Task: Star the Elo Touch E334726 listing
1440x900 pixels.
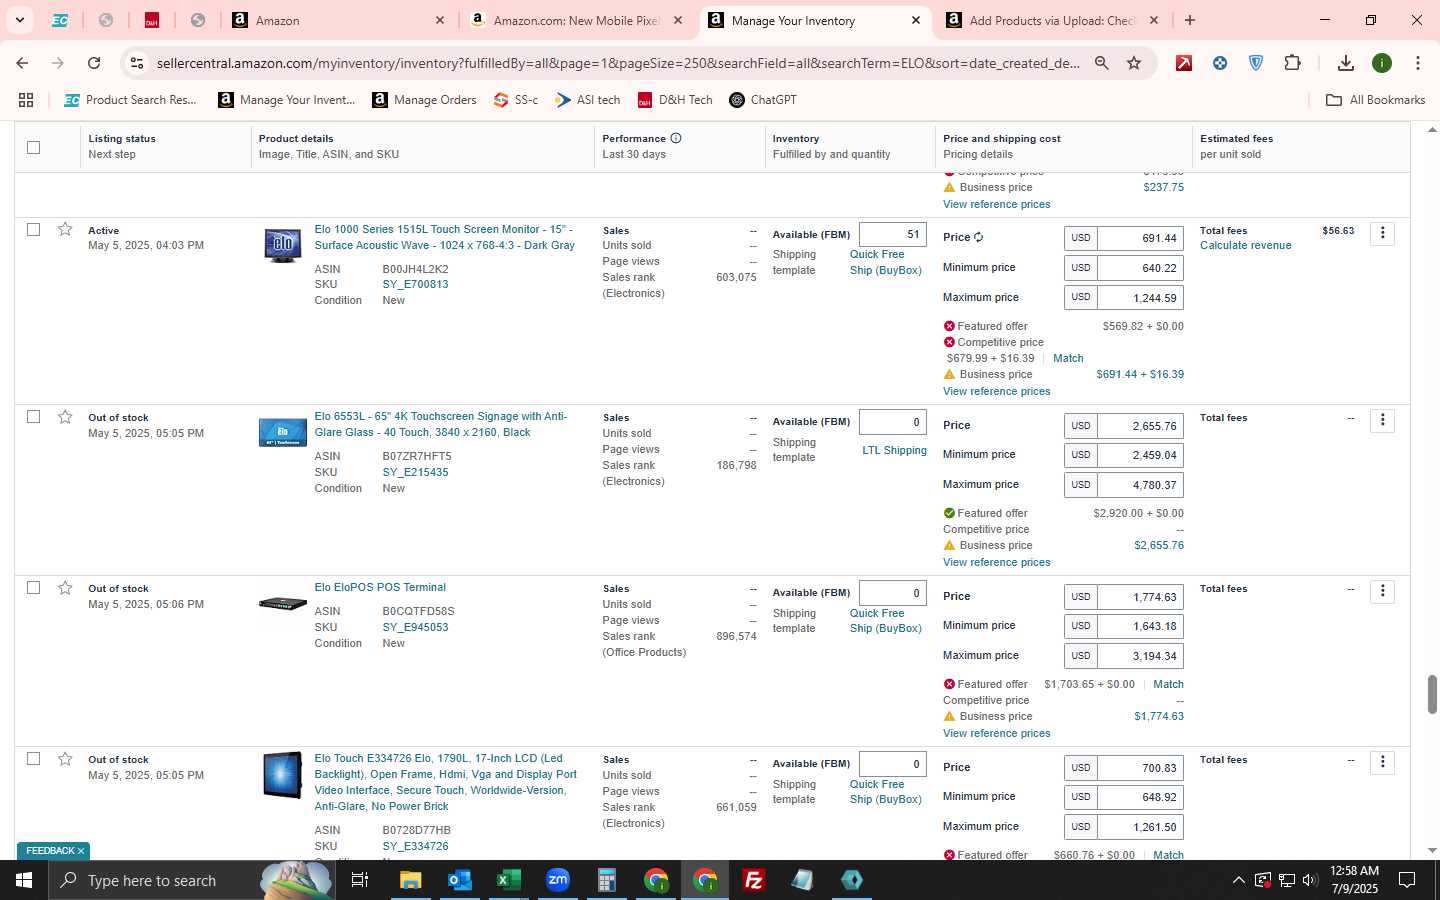Action: tap(65, 759)
